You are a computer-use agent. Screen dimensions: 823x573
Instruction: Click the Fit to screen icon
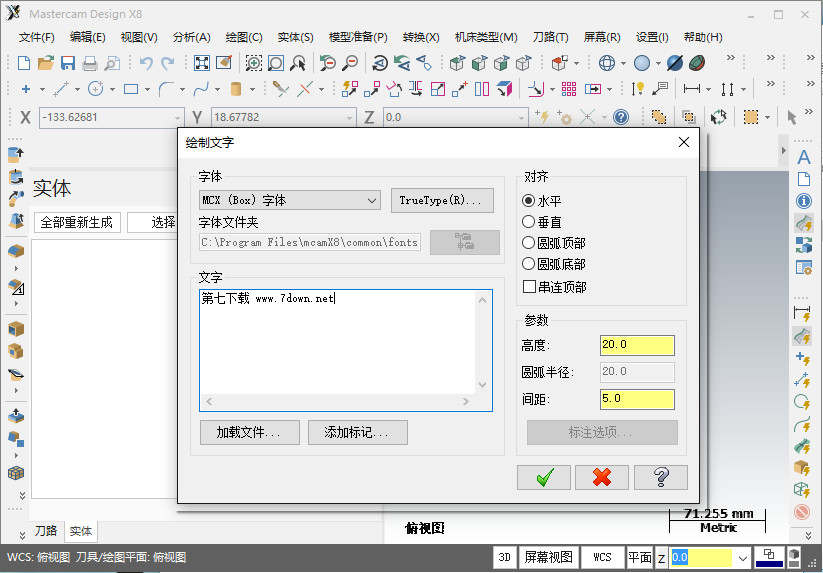(202, 63)
